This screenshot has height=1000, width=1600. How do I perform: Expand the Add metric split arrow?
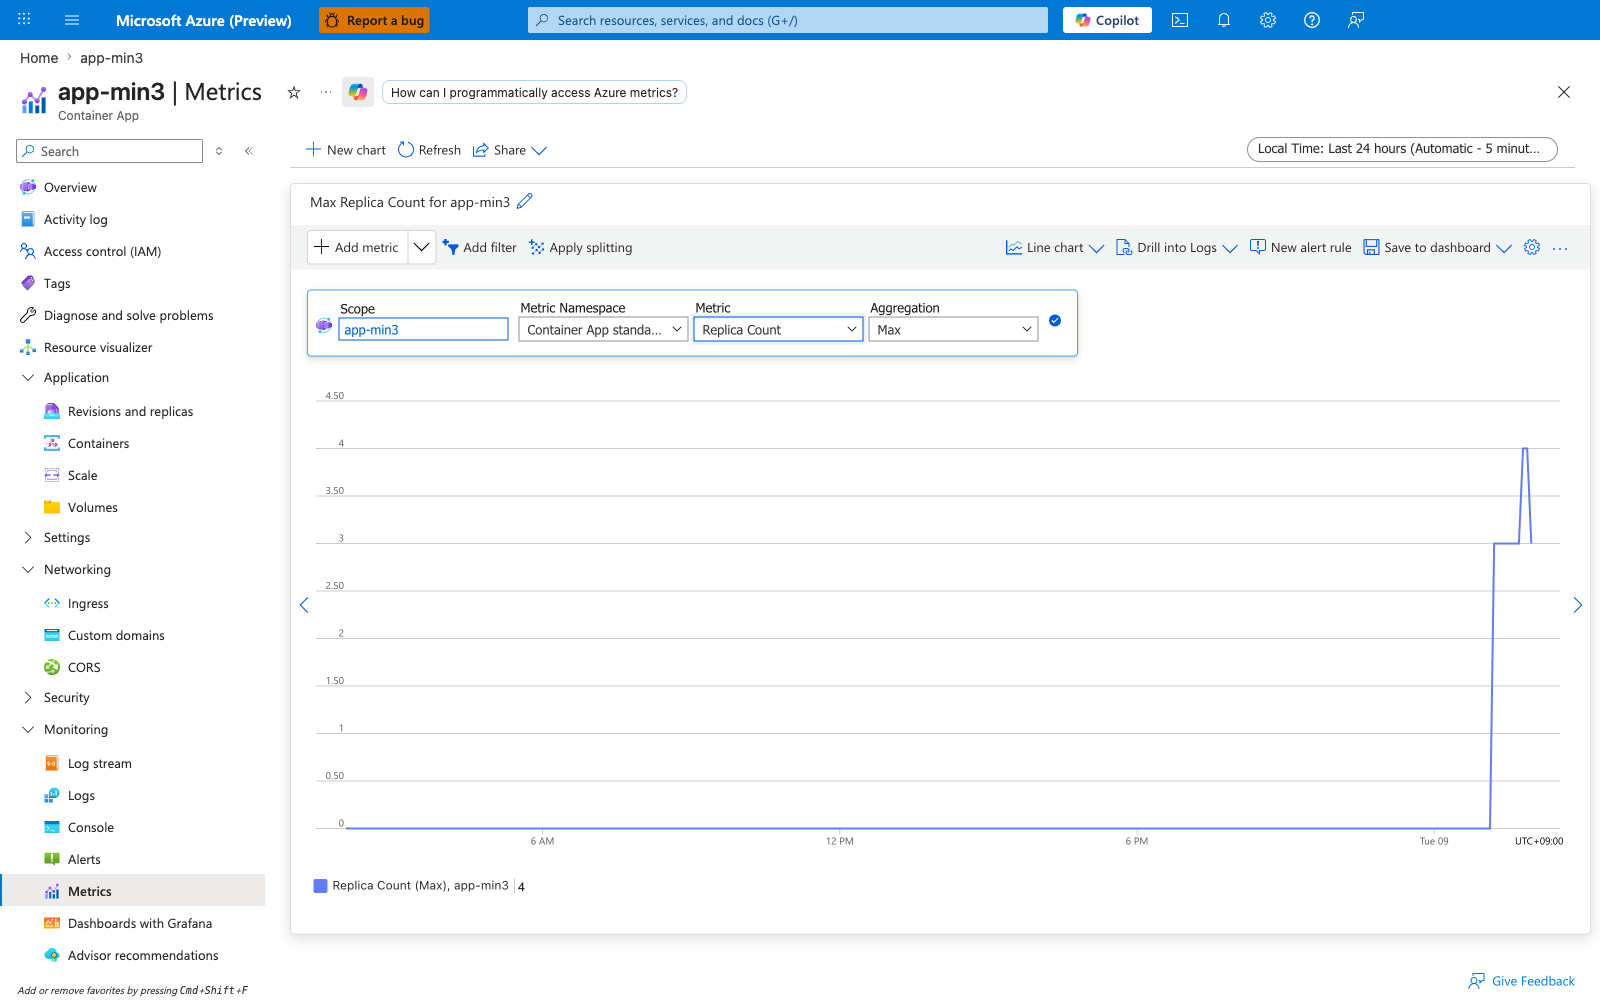(x=422, y=247)
